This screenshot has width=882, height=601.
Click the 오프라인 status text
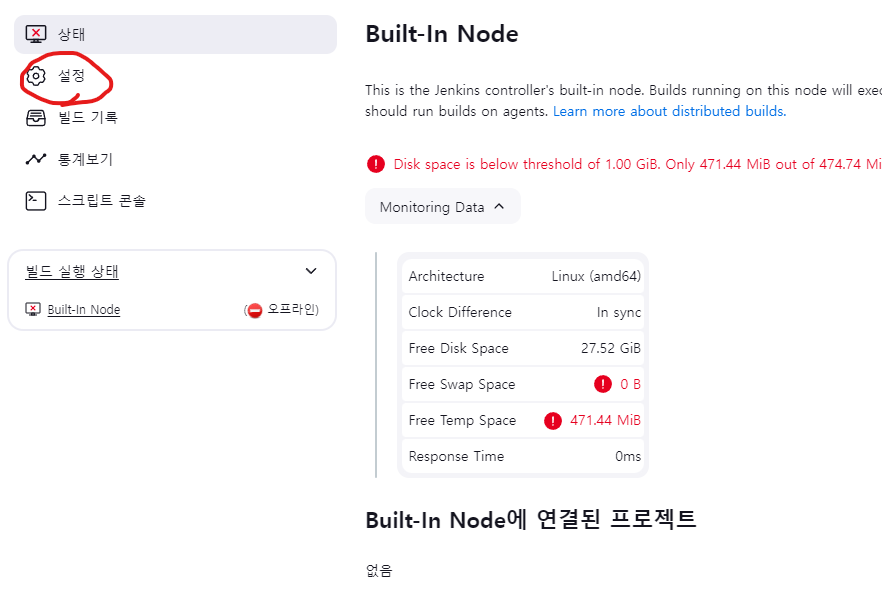pyautogui.click(x=292, y=309)
